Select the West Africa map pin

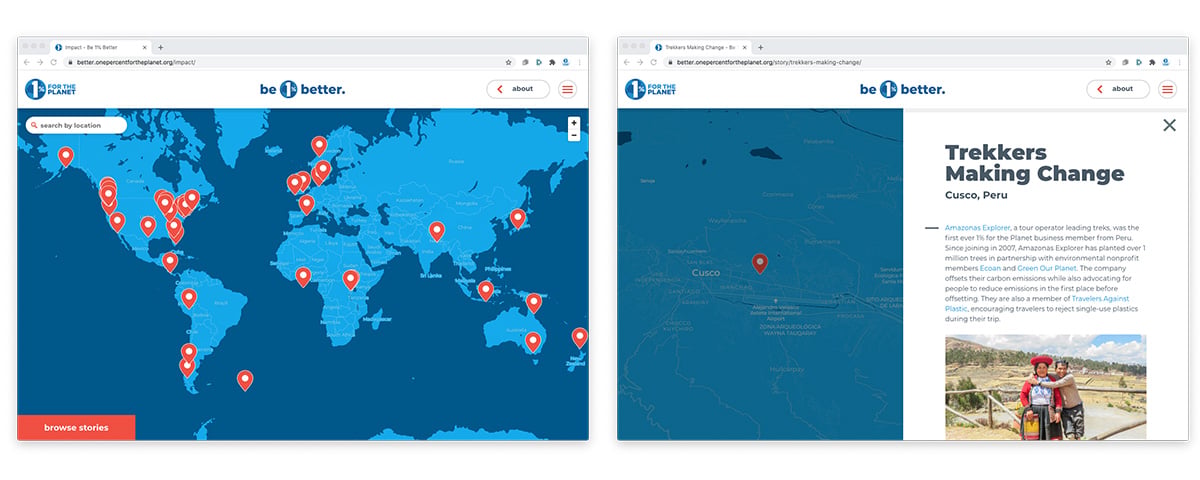tap(303, 277)
